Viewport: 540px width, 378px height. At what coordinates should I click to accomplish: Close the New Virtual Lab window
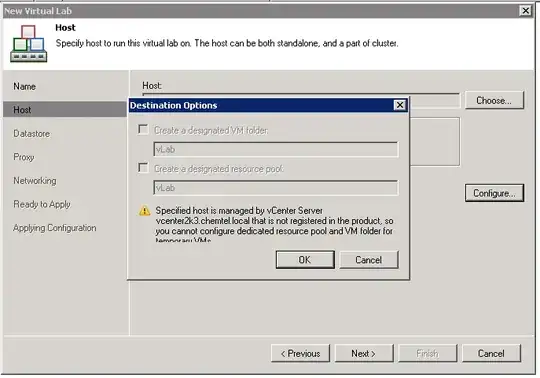pos(526,11)
